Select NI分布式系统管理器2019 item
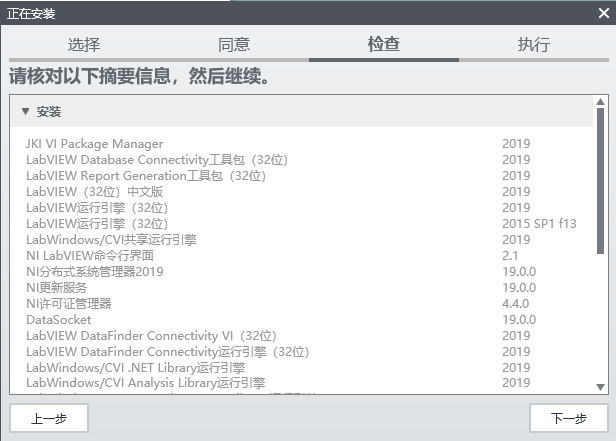 point(94,272)
